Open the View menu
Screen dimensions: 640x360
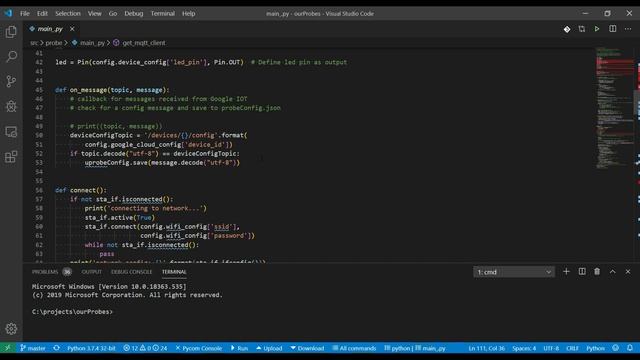(94, 13)
